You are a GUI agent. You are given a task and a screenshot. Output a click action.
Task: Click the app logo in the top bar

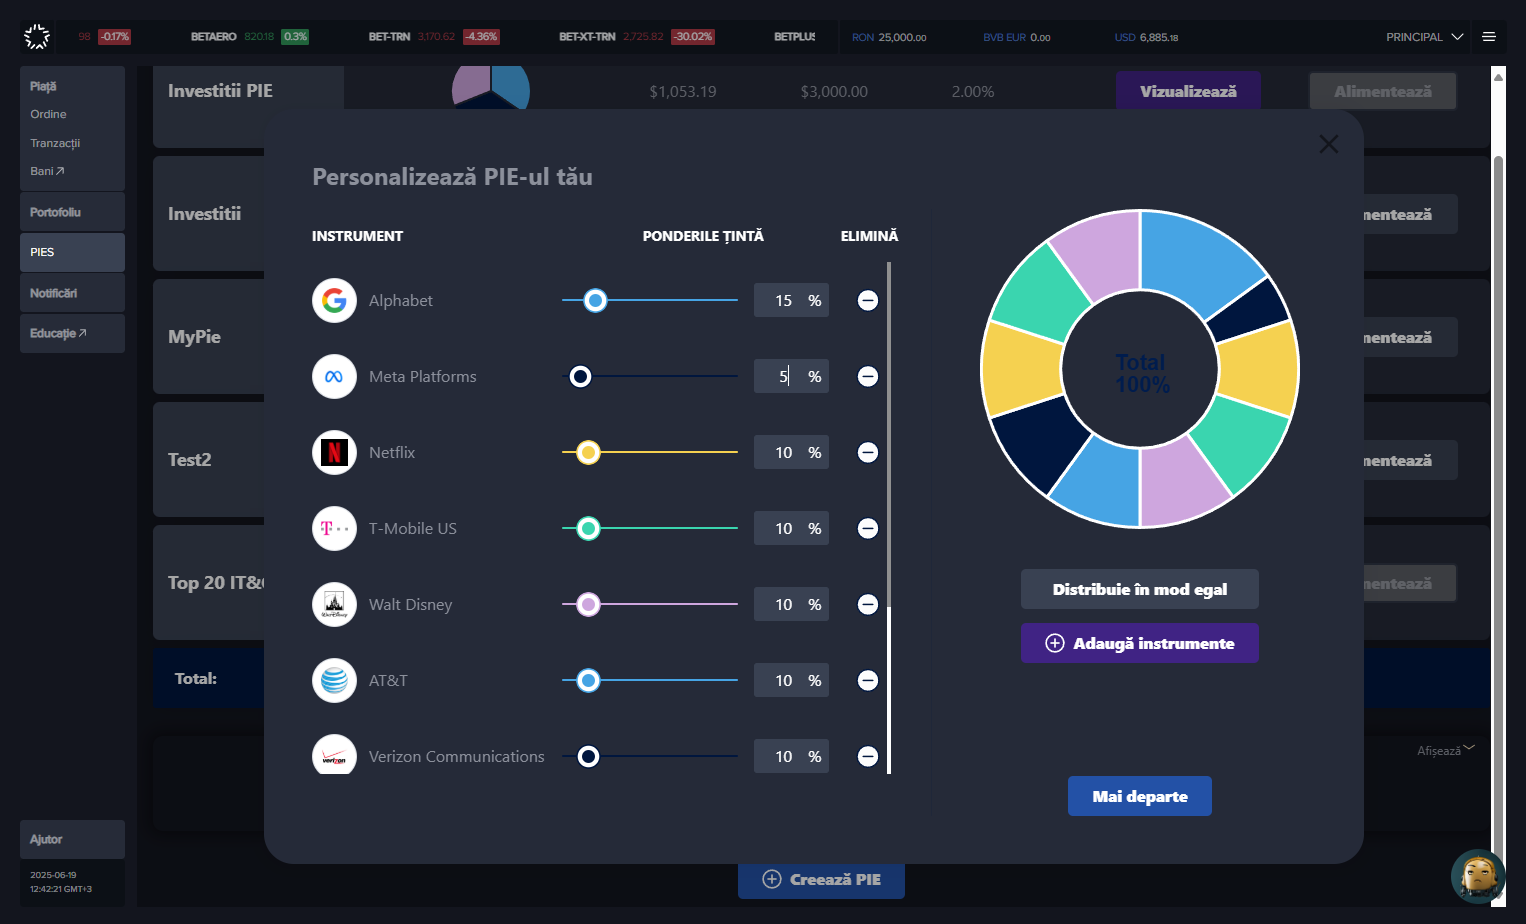click(37, 37)
